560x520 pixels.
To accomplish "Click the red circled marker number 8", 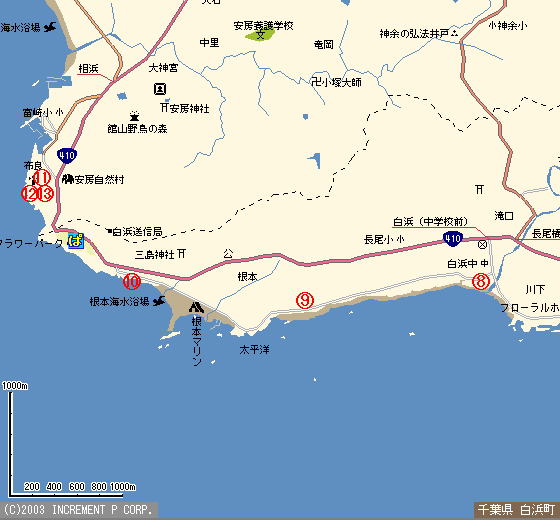I will [x=481, y=281].
